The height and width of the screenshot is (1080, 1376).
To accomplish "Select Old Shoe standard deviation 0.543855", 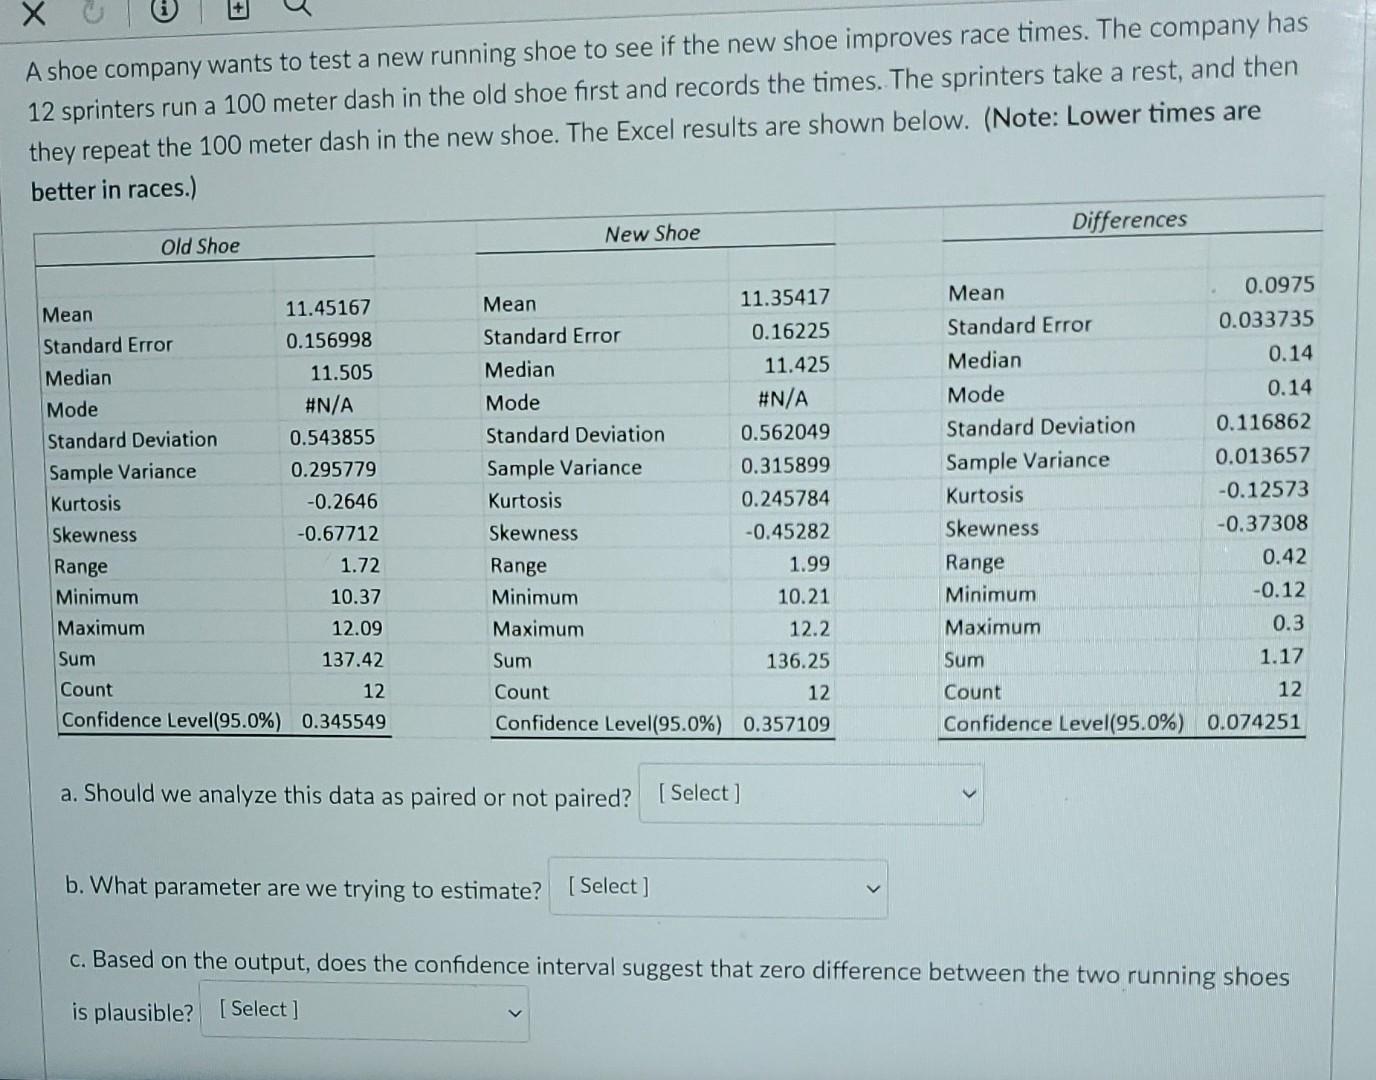I will coord(333,438).
